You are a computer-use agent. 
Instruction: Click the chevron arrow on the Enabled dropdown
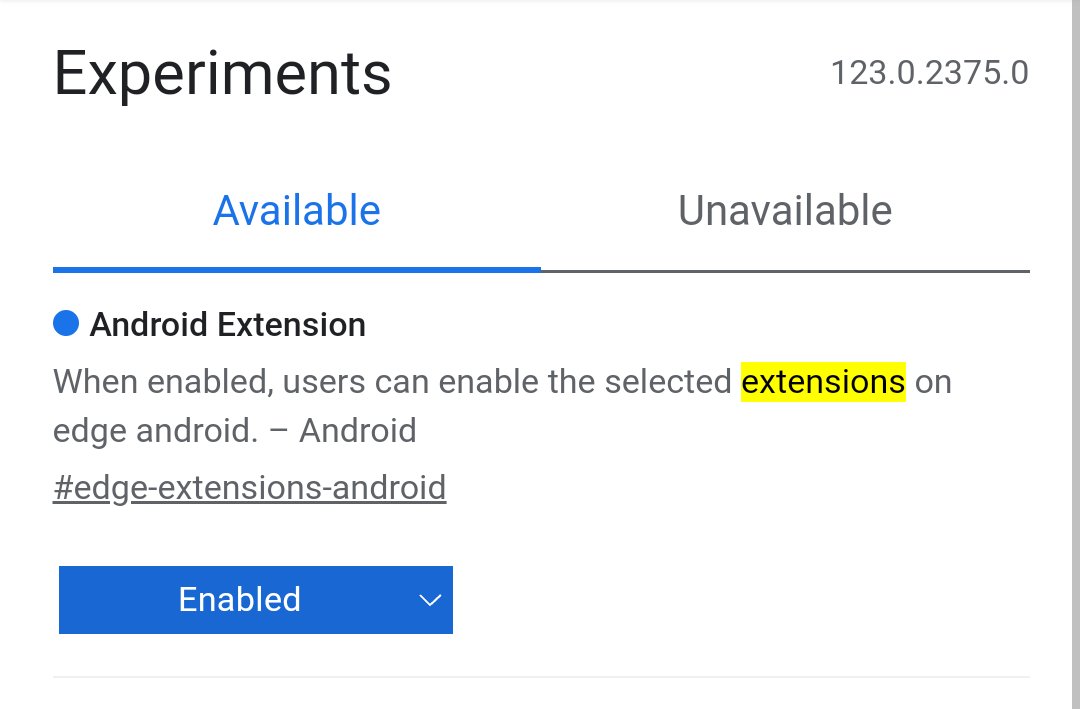point(430,600)
